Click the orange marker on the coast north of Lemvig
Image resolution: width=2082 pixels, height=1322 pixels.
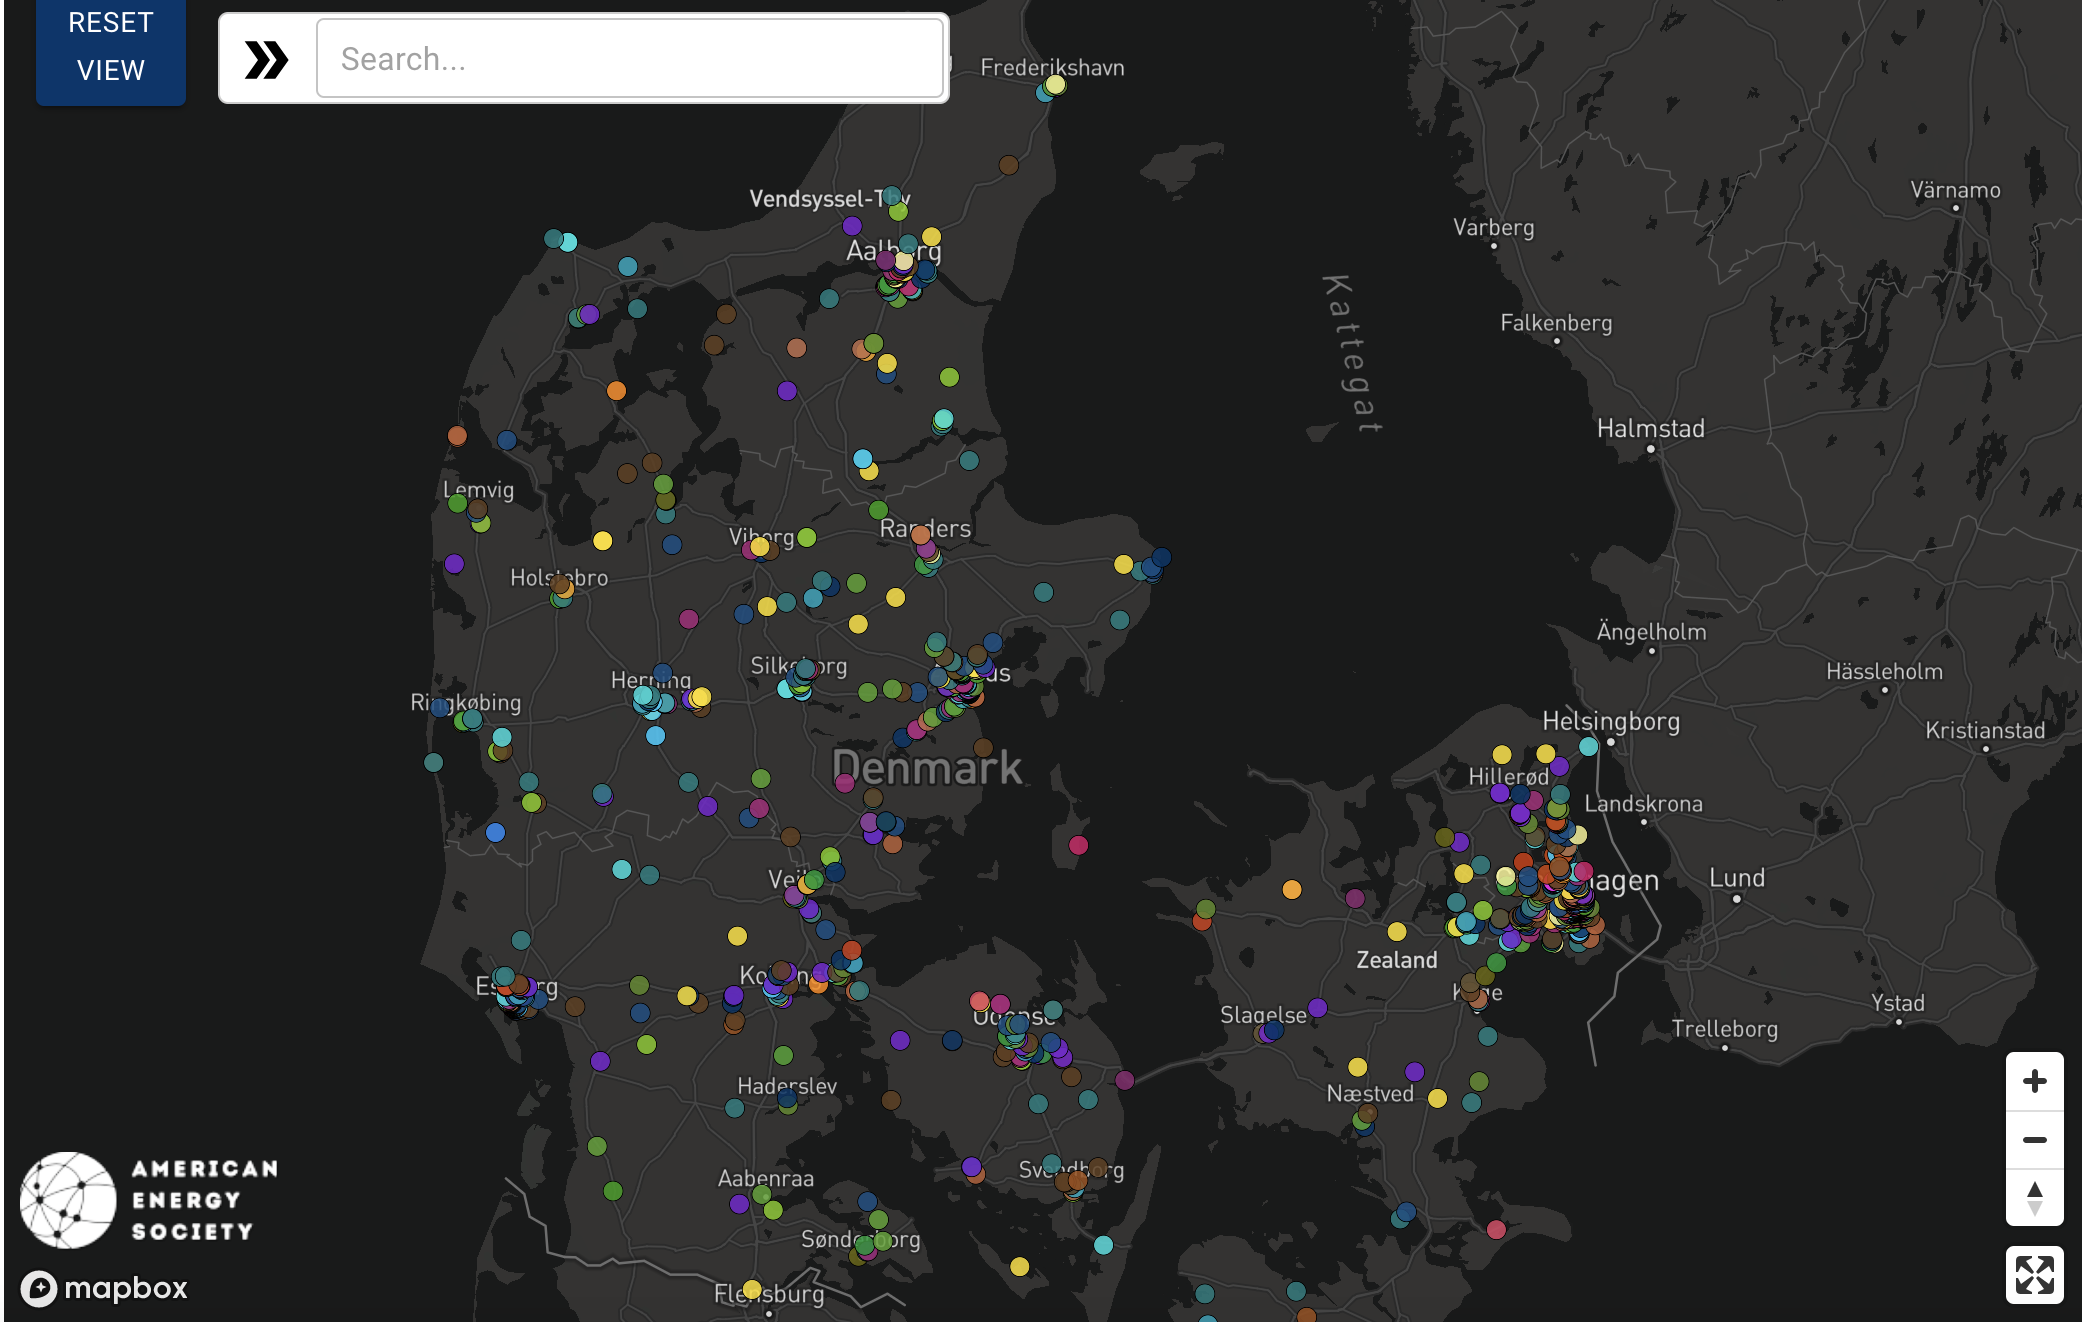point(457,436)
